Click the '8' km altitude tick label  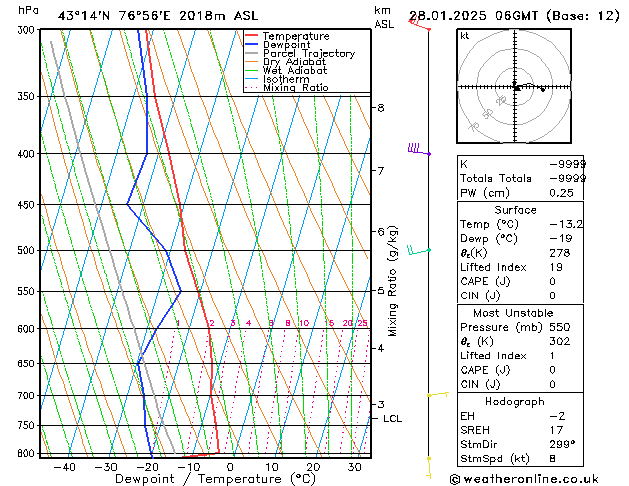coord(381,108)
